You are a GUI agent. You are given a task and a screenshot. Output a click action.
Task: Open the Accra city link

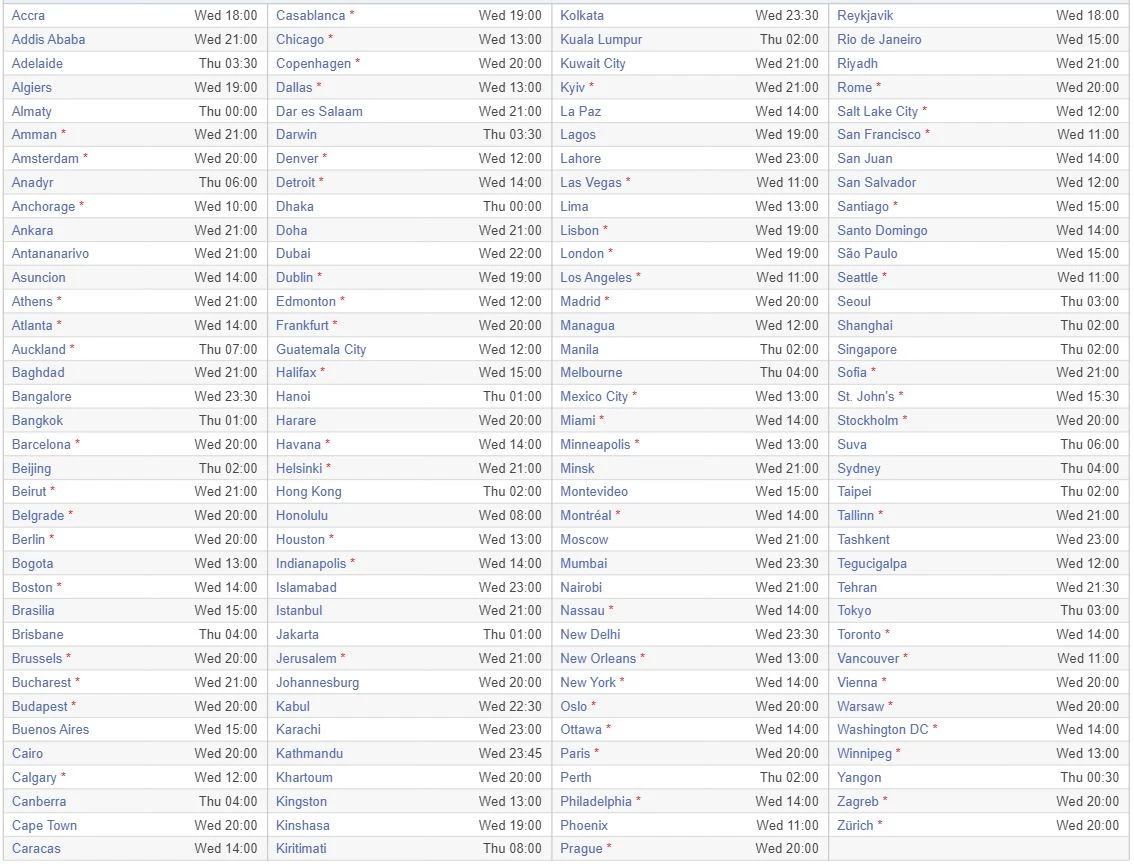click(28, 15)
